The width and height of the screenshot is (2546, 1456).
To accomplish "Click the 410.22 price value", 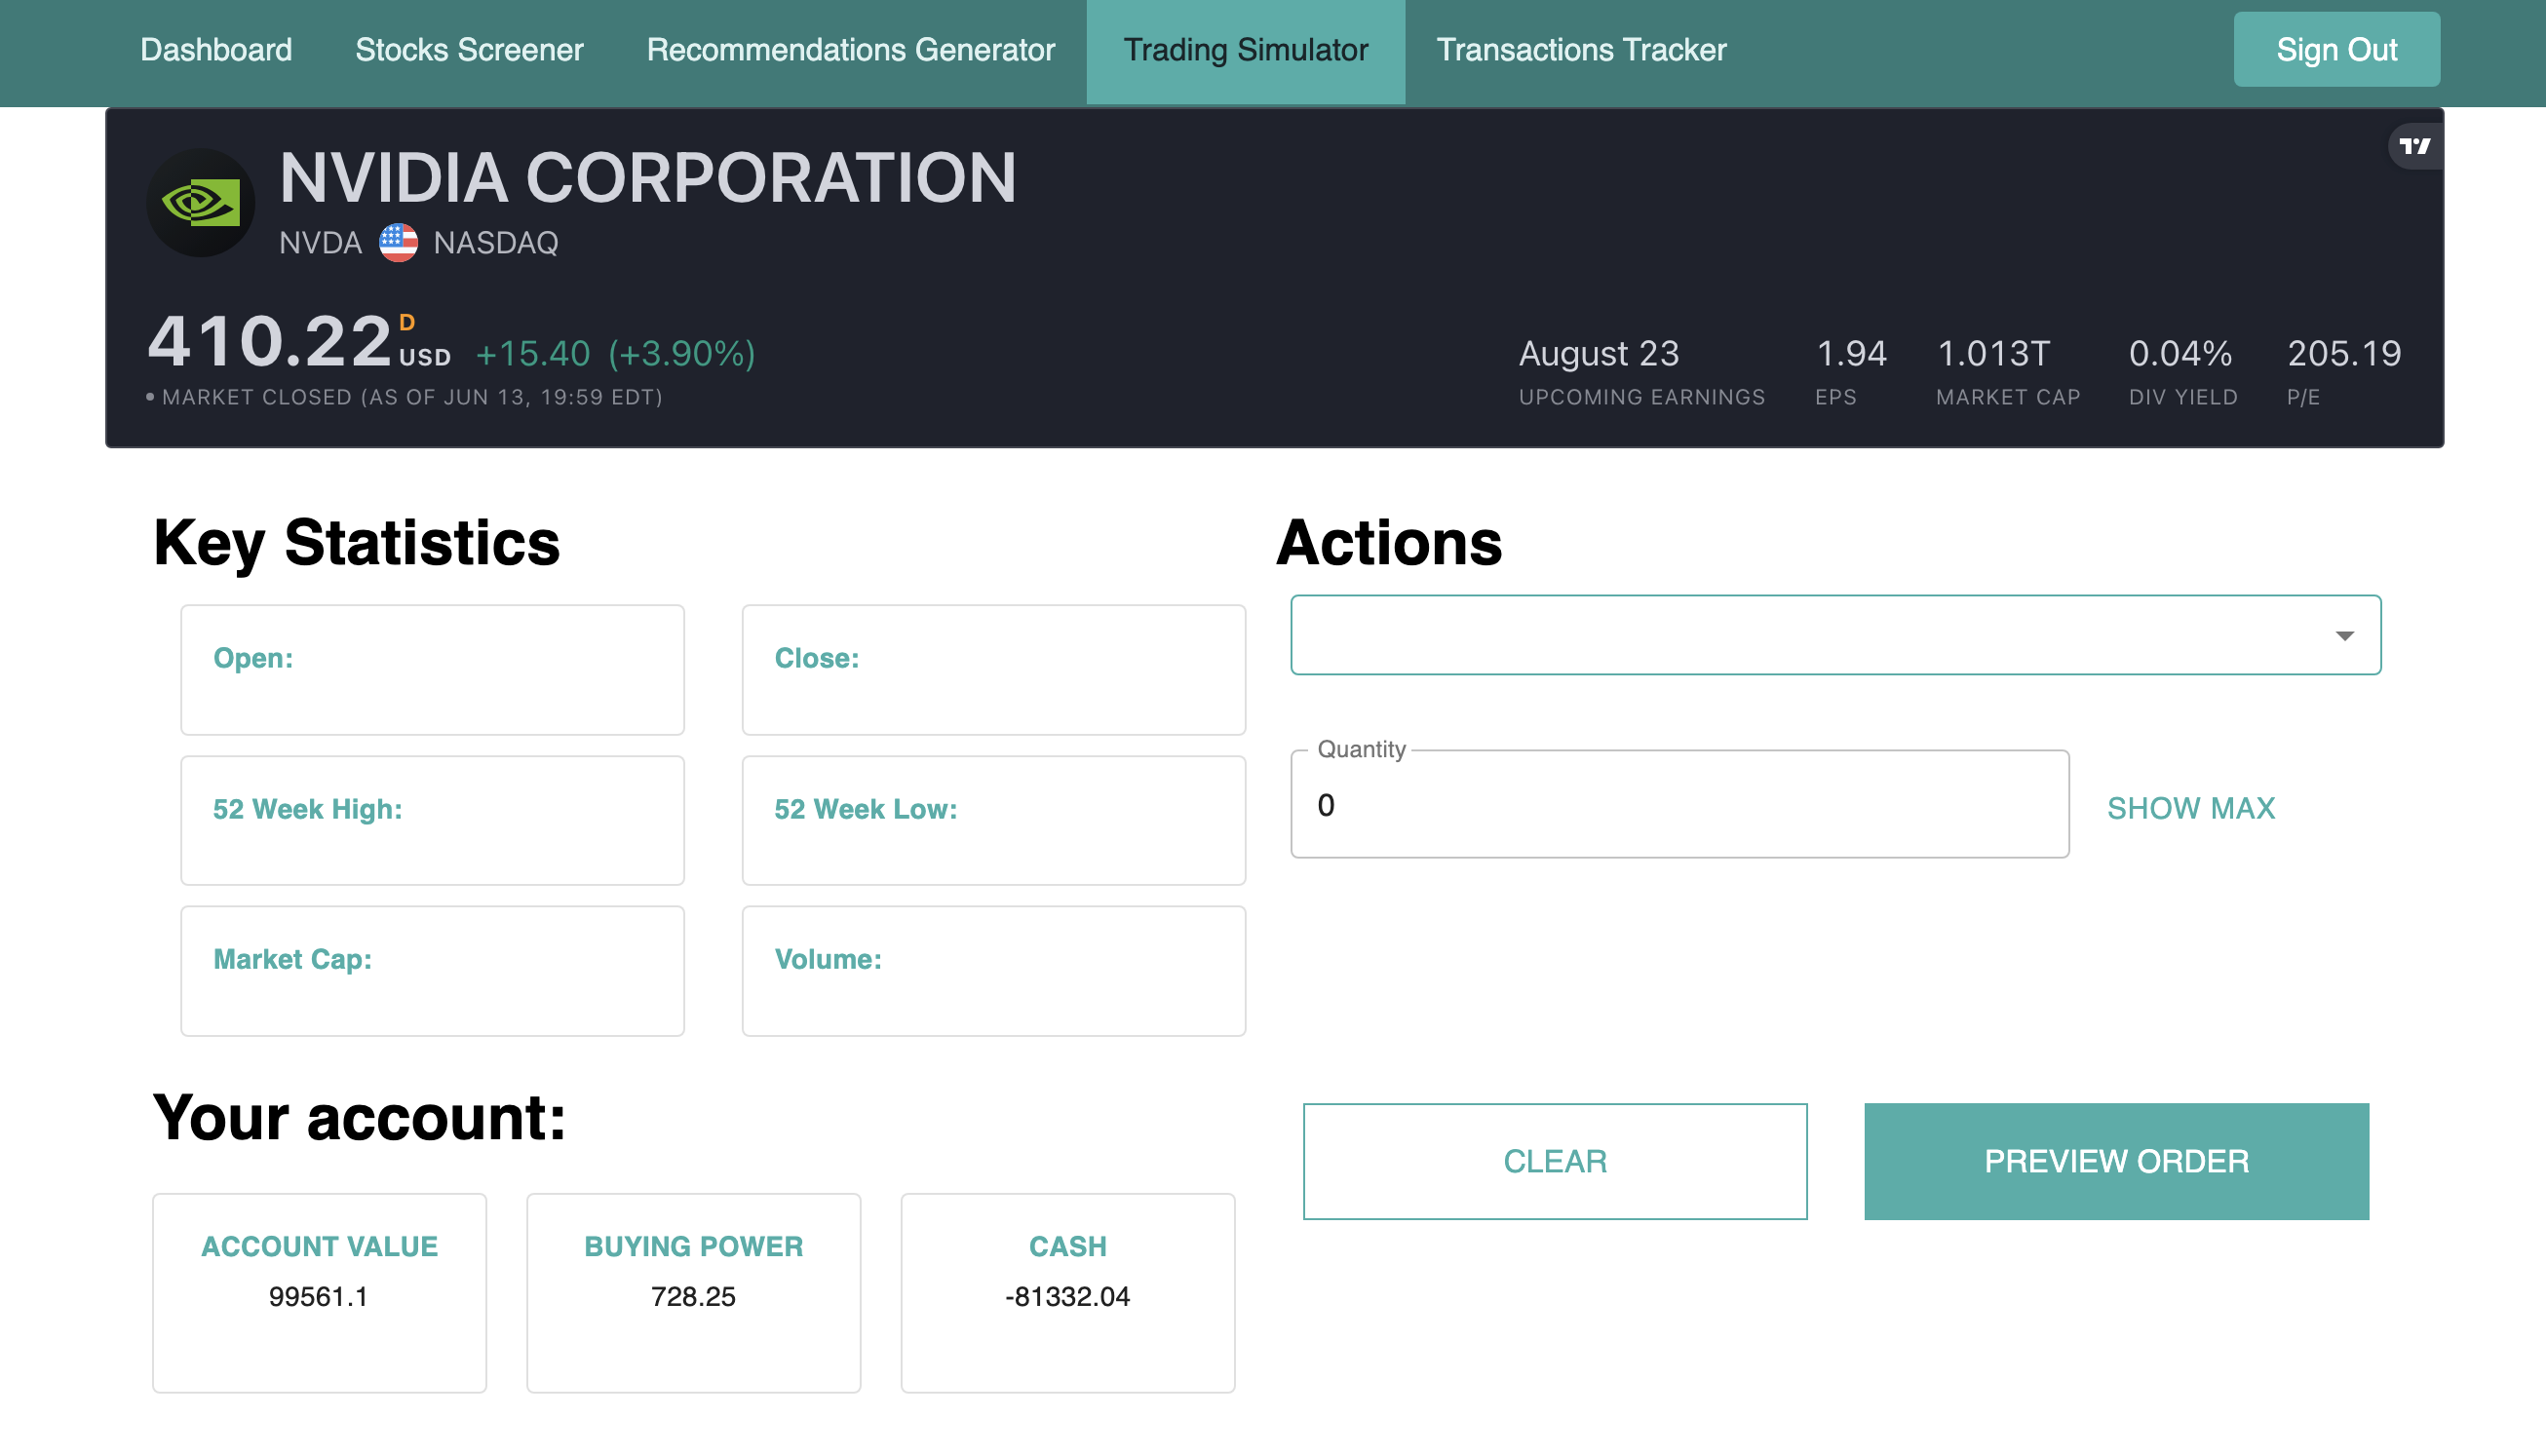I will click(x=270, y=342).
